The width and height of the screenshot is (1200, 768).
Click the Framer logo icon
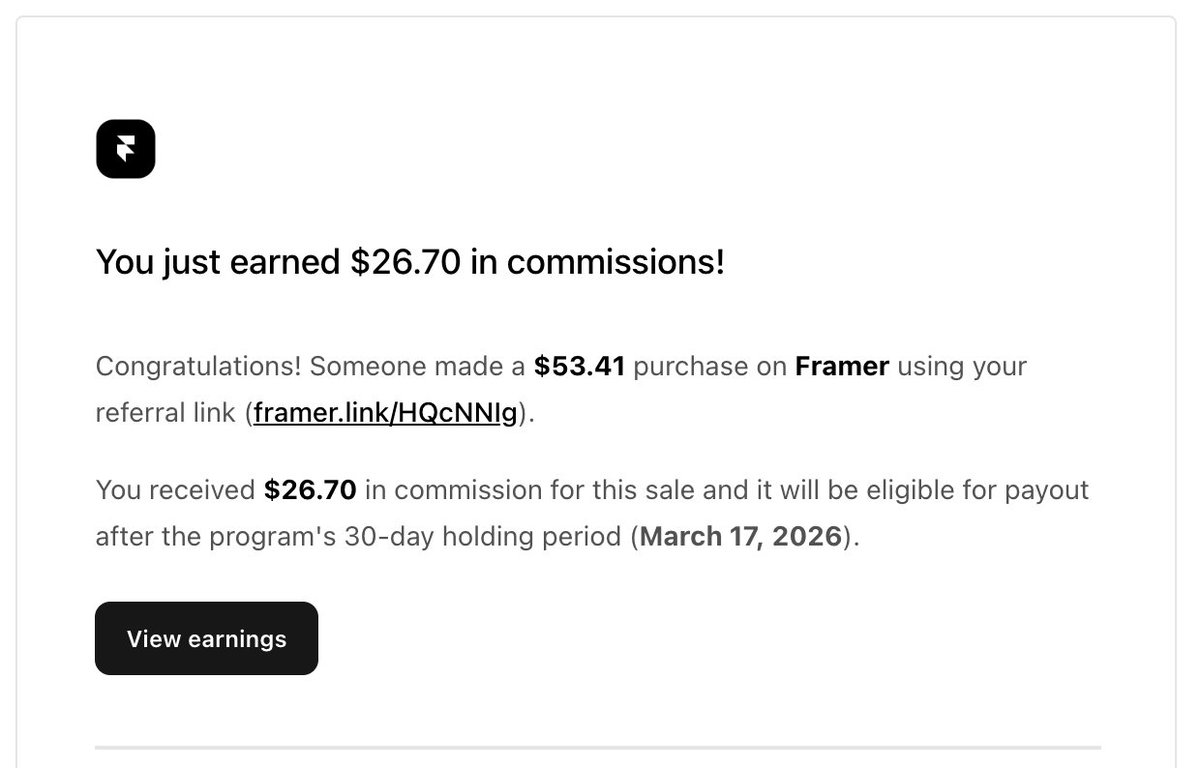125,149
